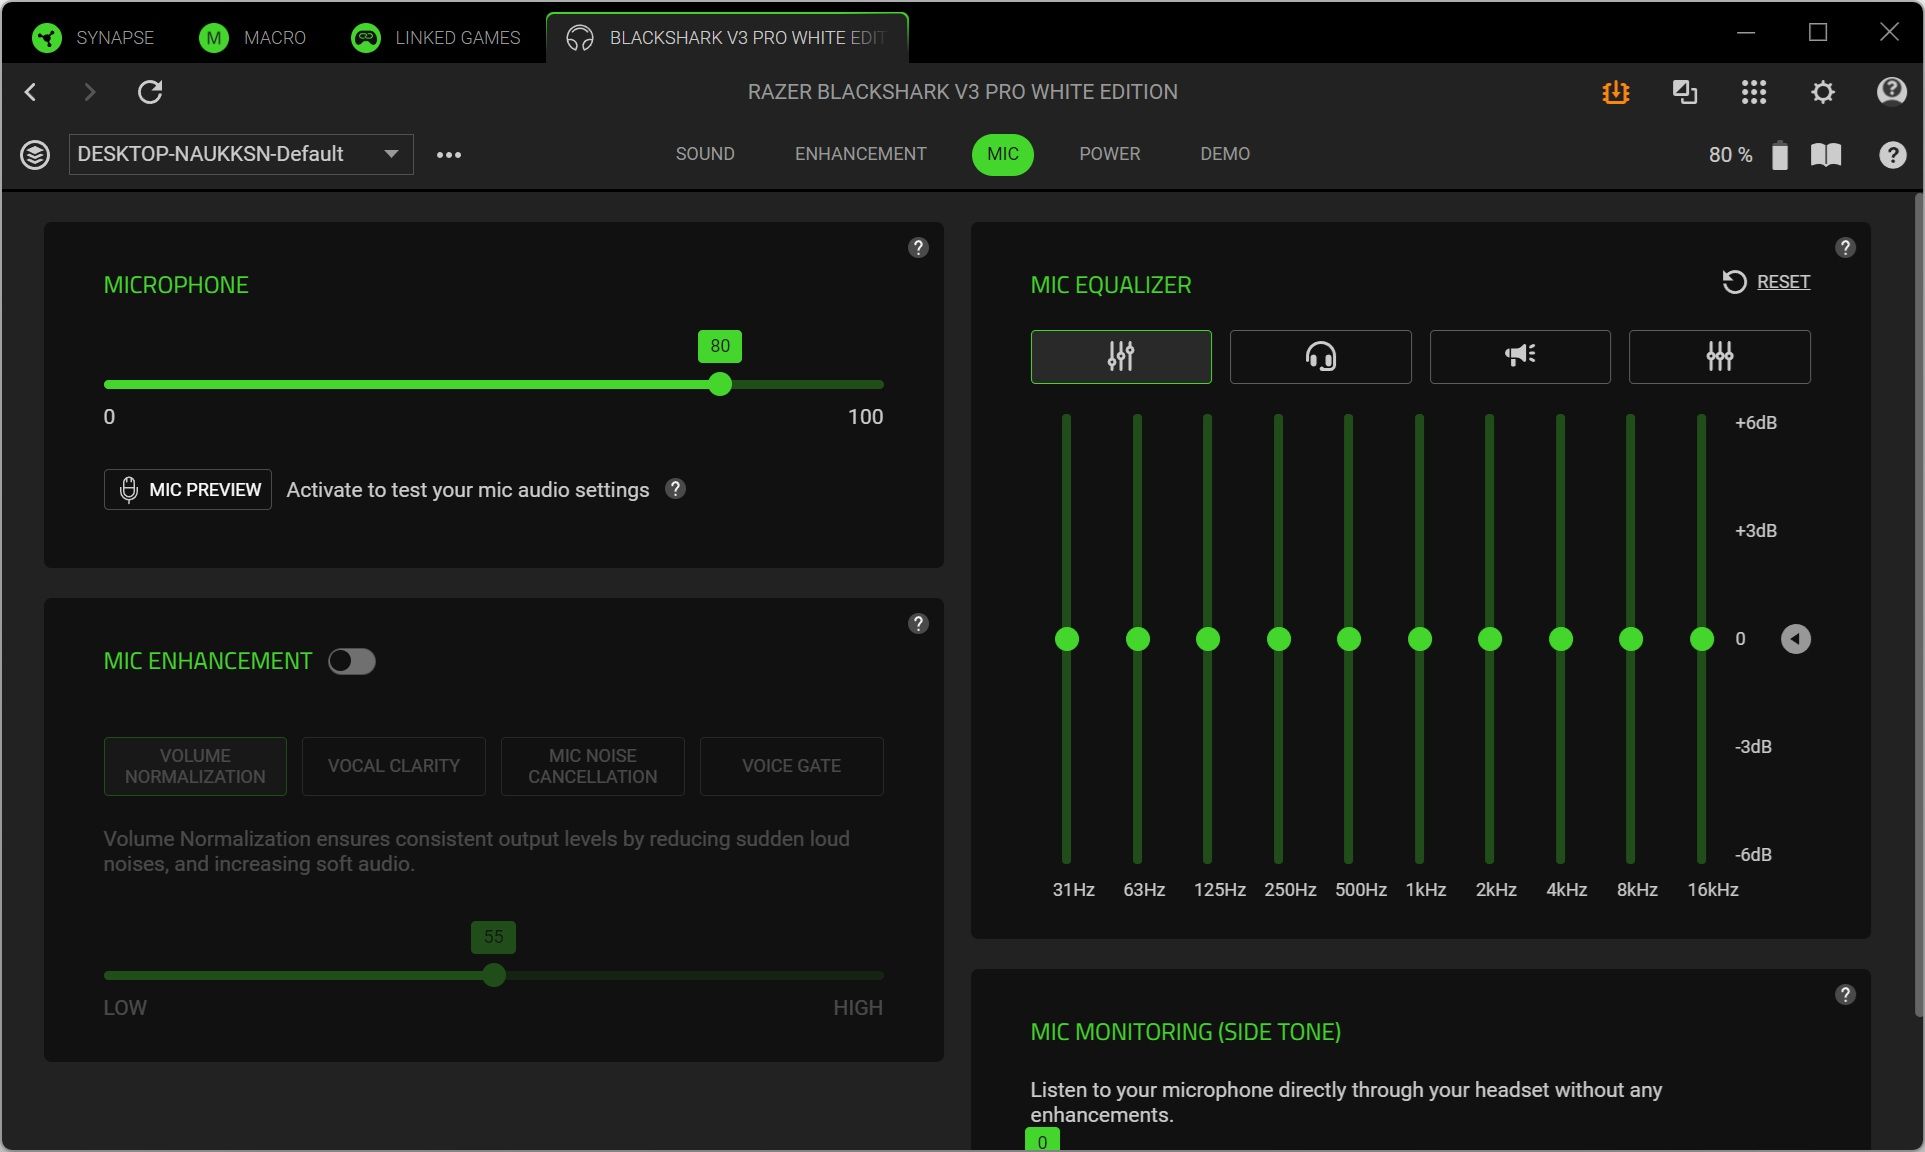Image resolution: width=1925 pixels, height=1152 pixels.
Task: Enable the MIC ENHANCEMENT toggle
Action: click(352, 661)
